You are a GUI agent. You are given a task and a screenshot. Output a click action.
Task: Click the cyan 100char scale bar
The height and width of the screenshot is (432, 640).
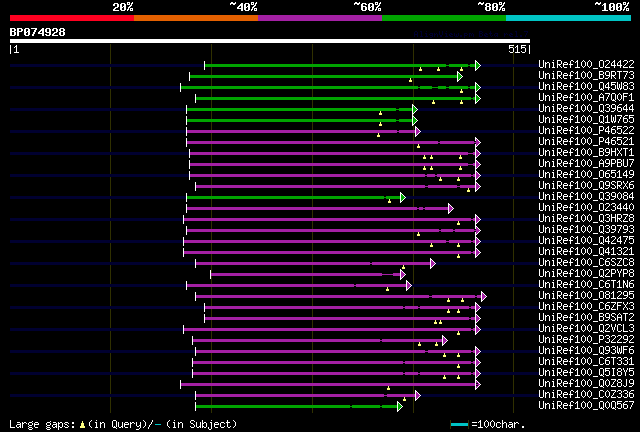click(459, 425)
